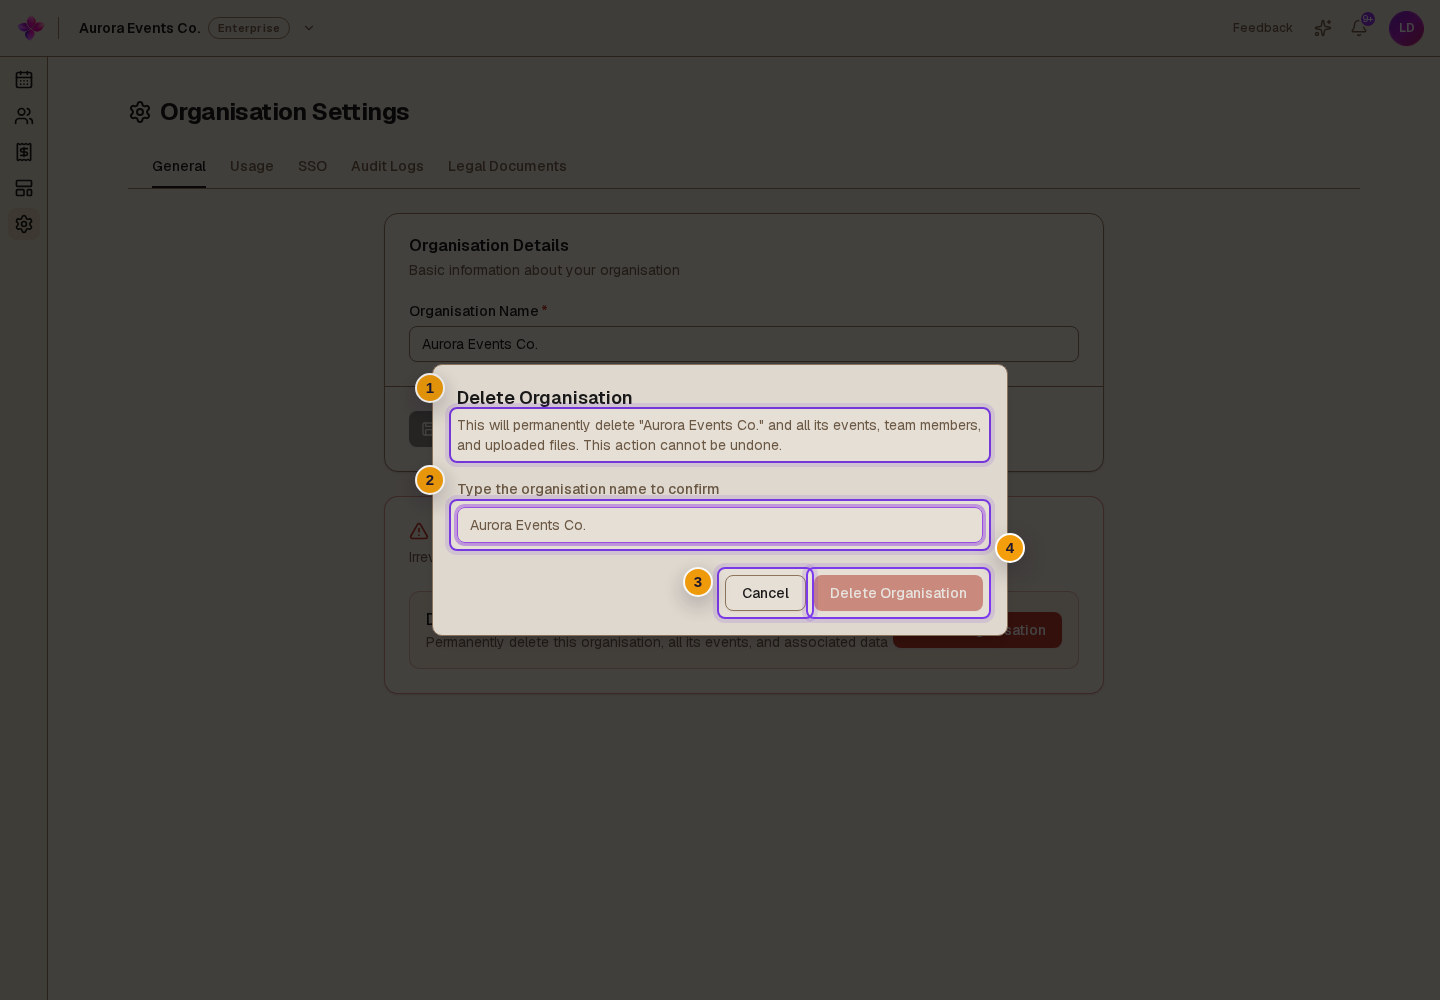Open the people icon in the sidebar

tap(24, 116)
